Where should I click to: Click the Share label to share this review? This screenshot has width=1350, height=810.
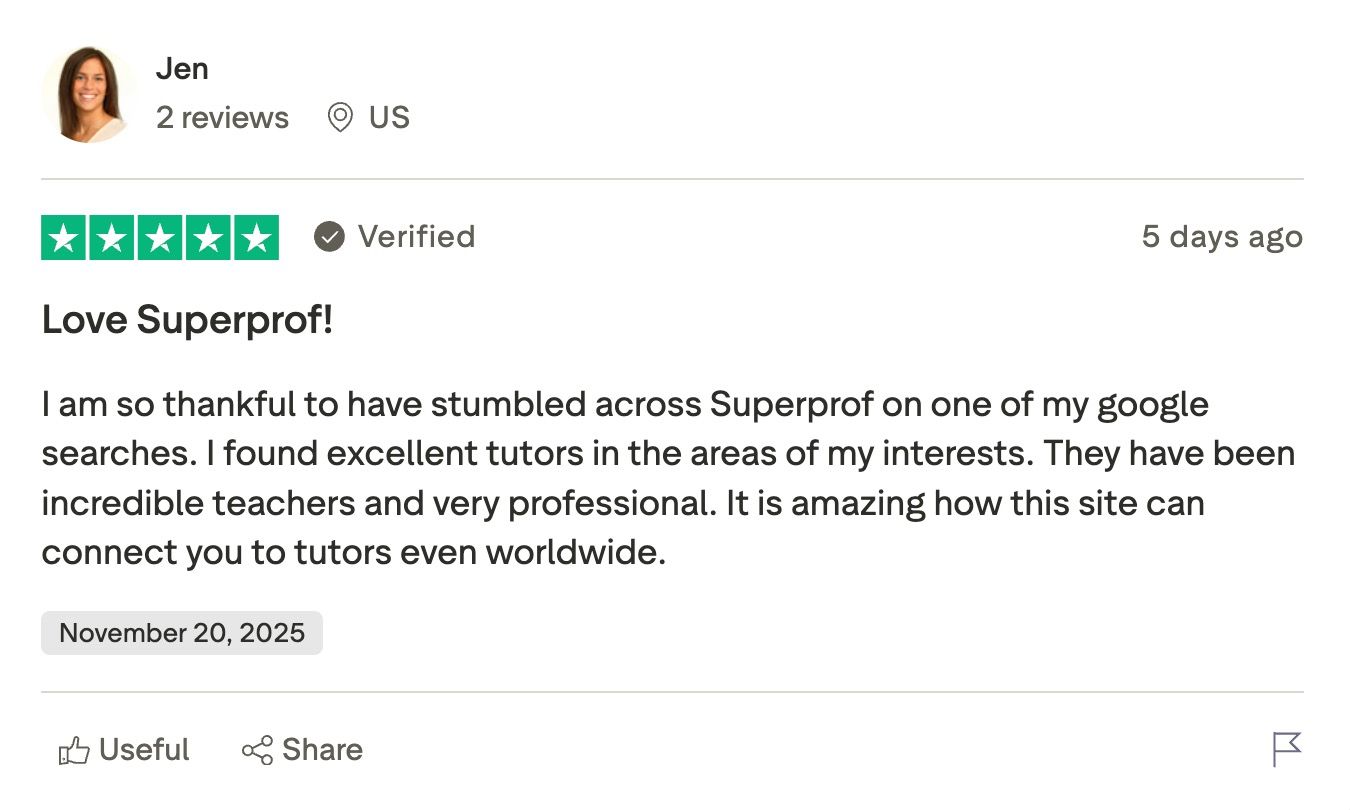(322, 749)
